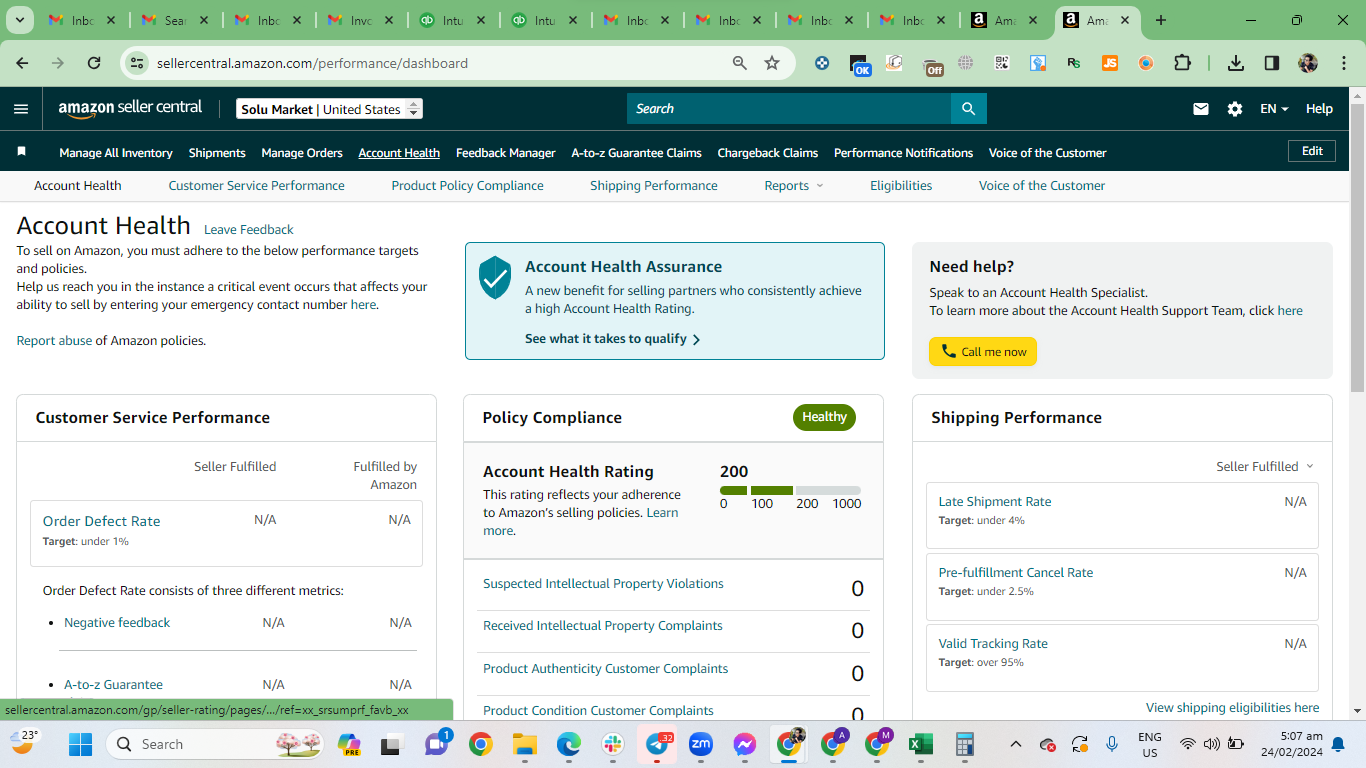Open the Negative feedback metric link

pyautogui.click(x=117, y=623)
